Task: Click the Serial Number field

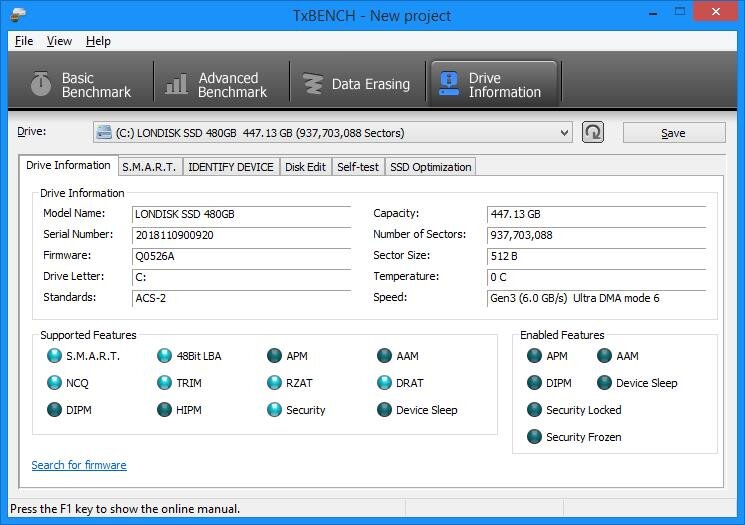Action: 241,235
